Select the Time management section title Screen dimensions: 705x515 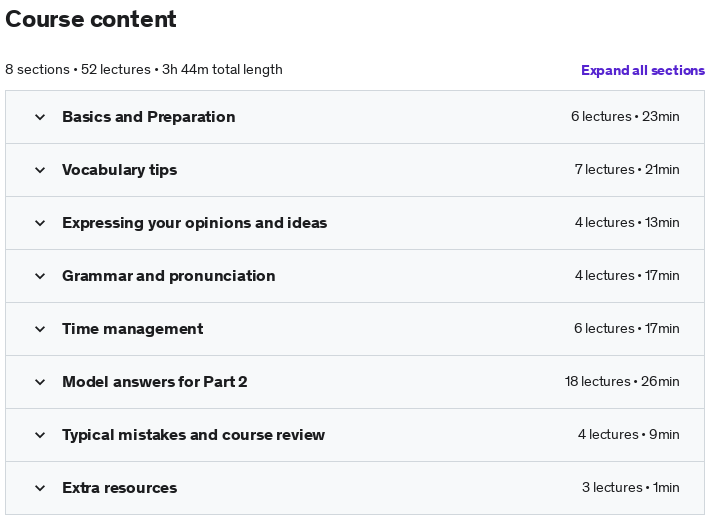pos(133,329)
